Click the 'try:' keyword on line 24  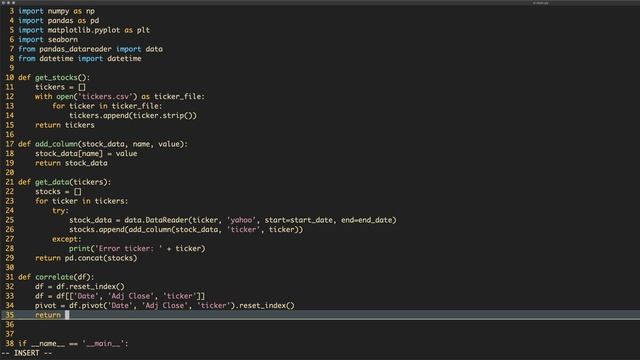(x=60, y=211)
